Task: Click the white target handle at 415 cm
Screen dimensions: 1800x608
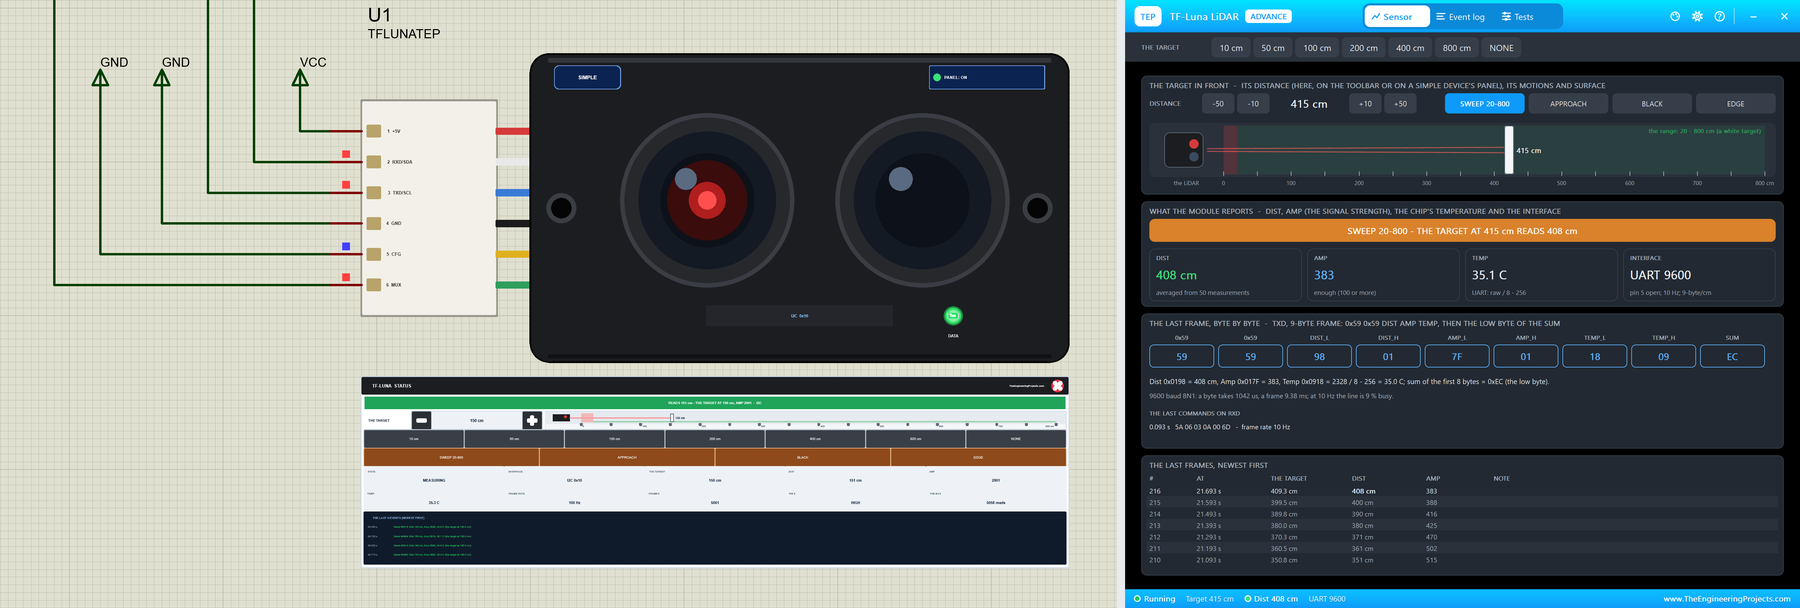Action: [1509, 150]
